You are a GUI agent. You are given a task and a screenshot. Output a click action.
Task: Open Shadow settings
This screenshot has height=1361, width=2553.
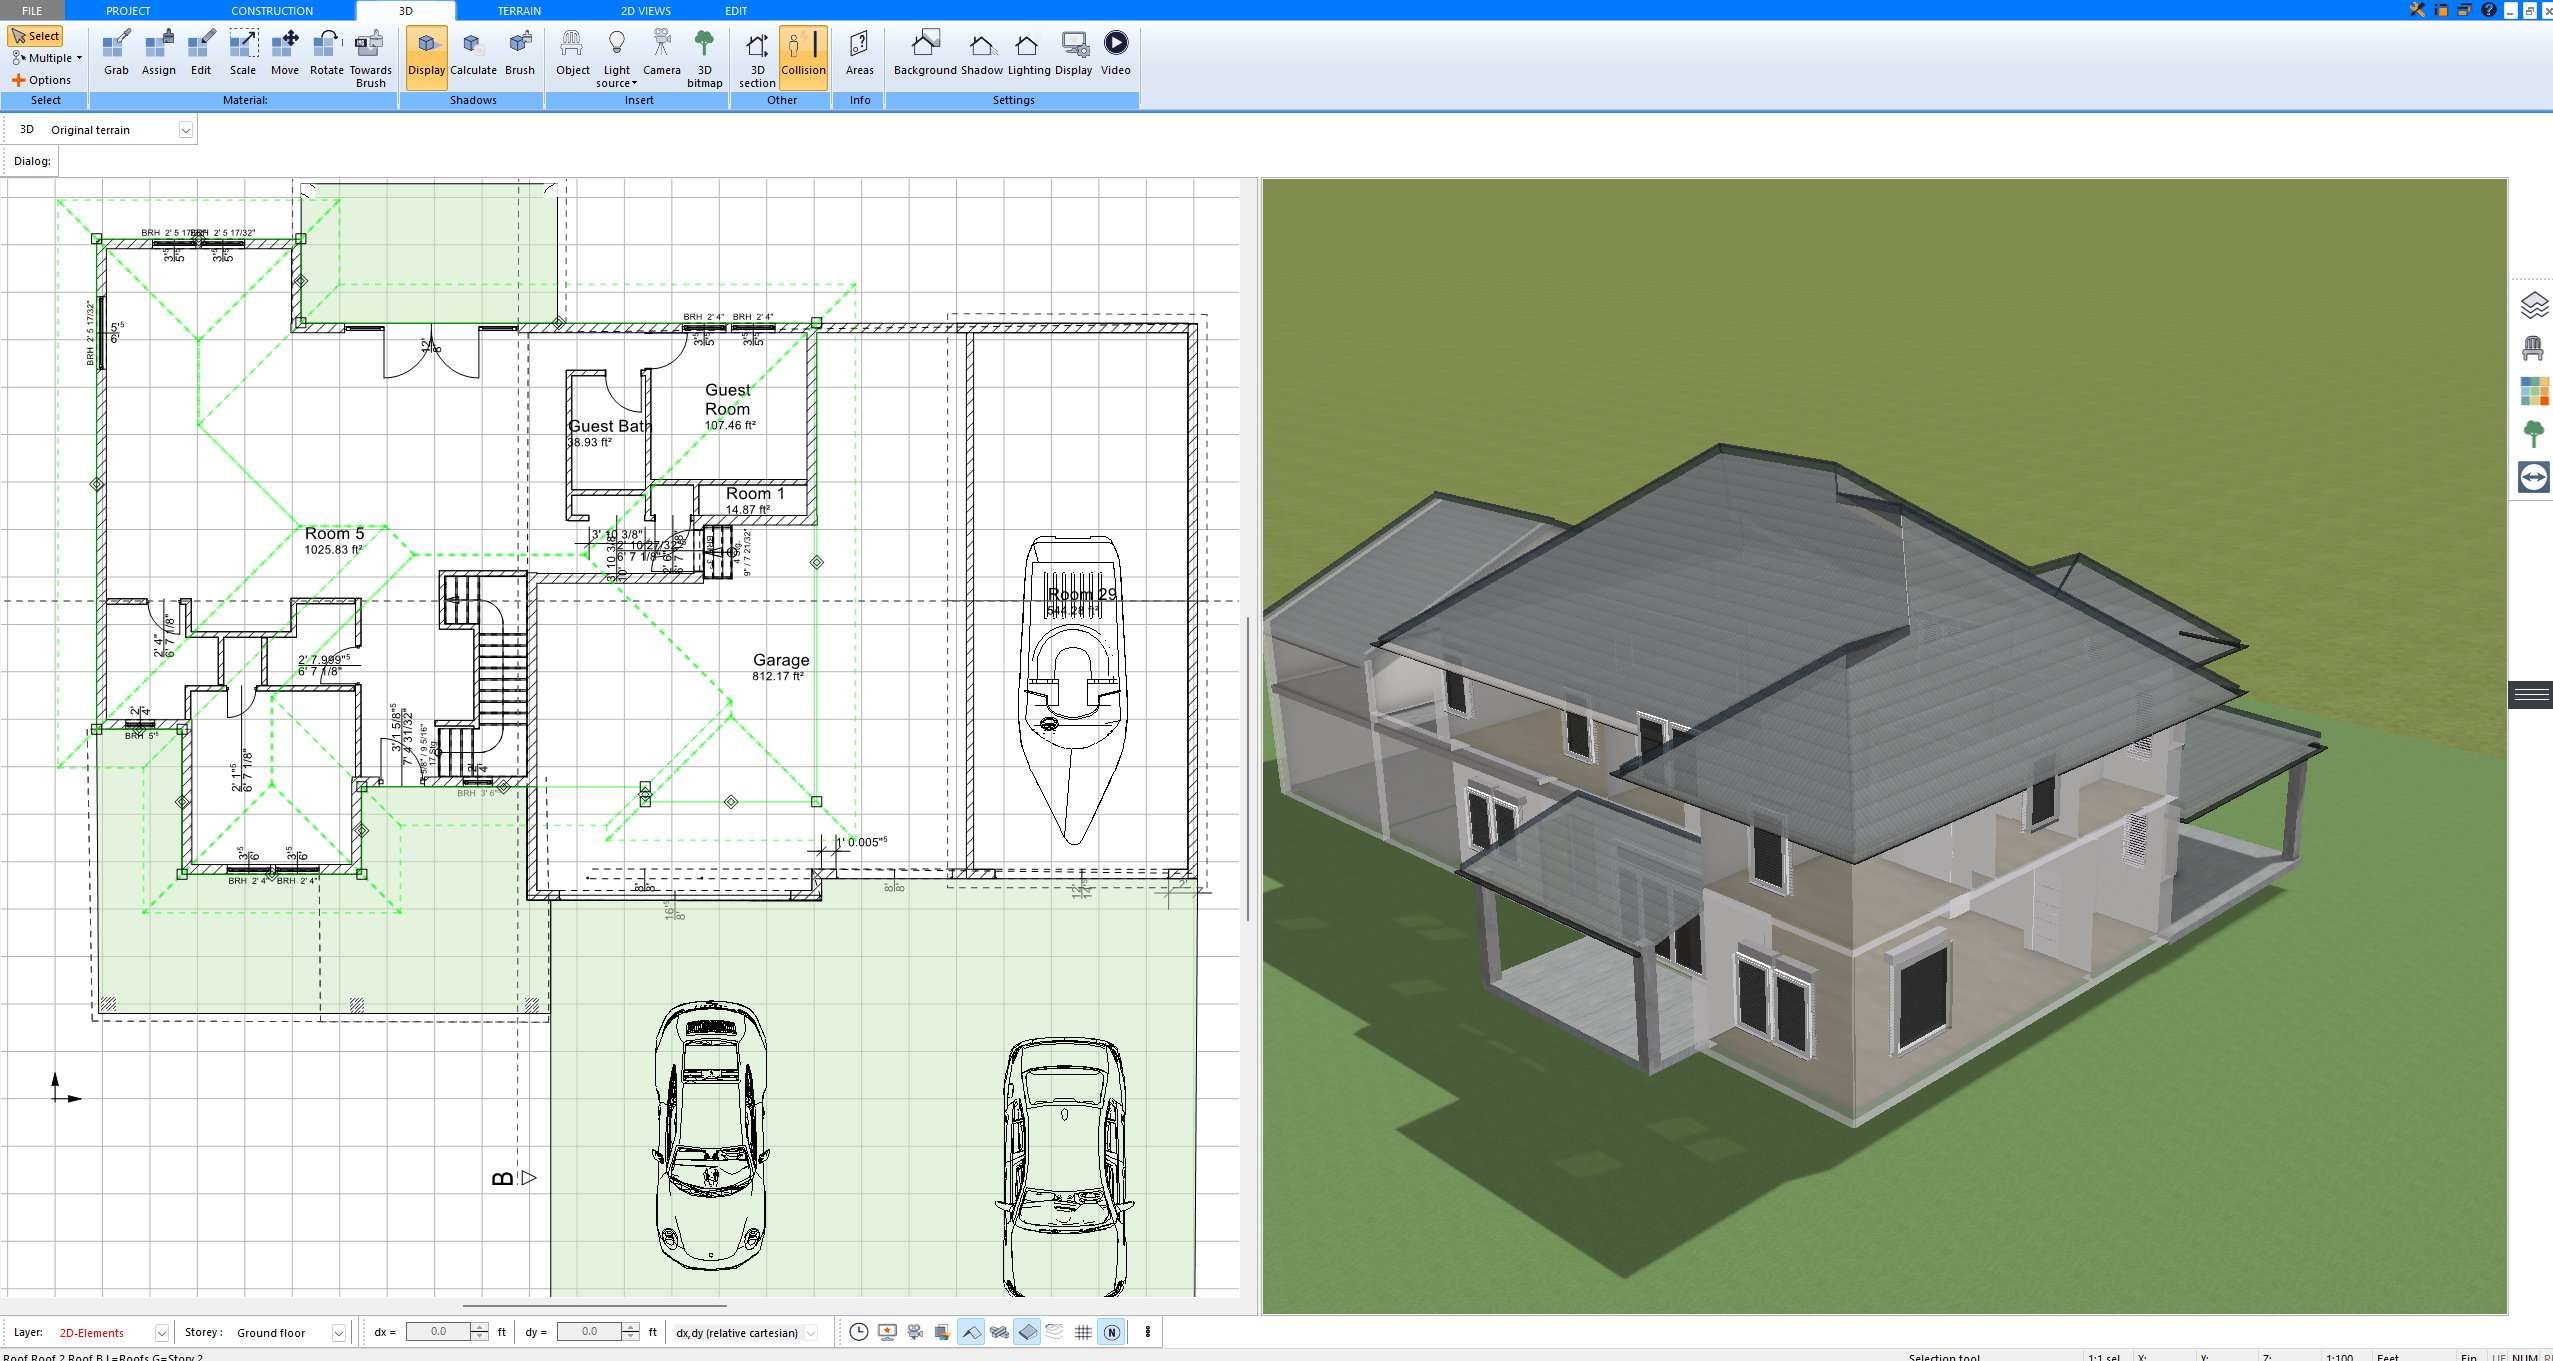coord(982,53)
